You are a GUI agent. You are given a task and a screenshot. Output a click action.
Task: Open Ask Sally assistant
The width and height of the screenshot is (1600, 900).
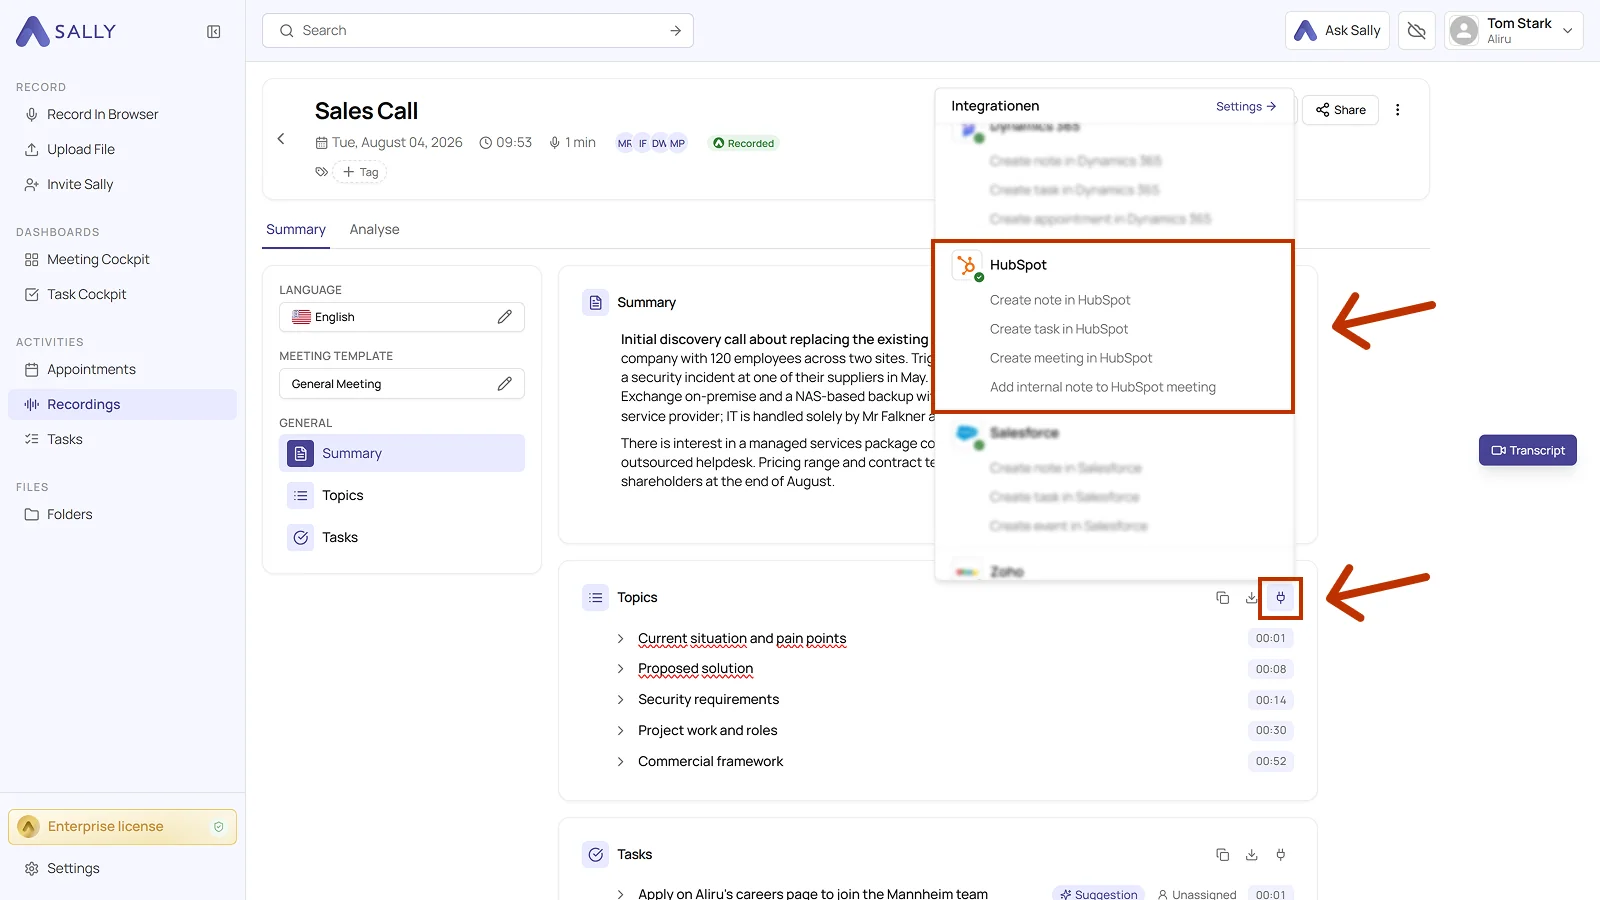click(x=1337, y=31)
